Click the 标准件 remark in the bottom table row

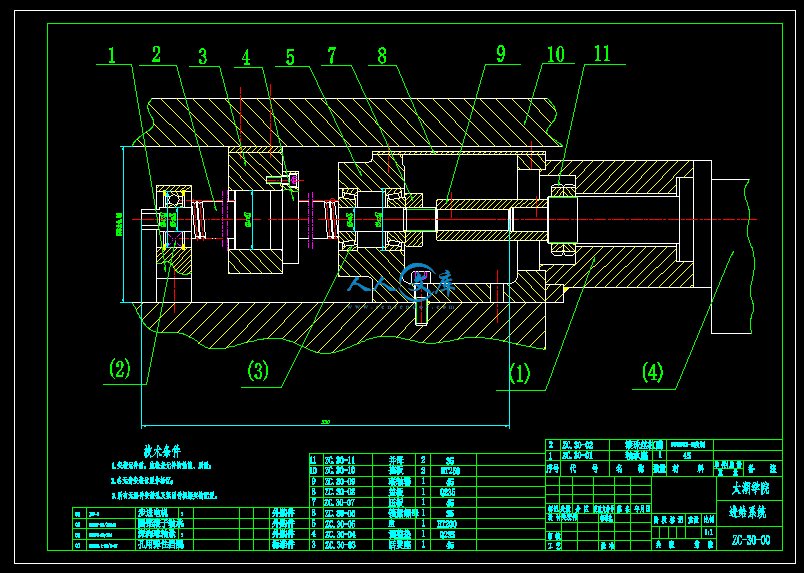click(282, 545)
